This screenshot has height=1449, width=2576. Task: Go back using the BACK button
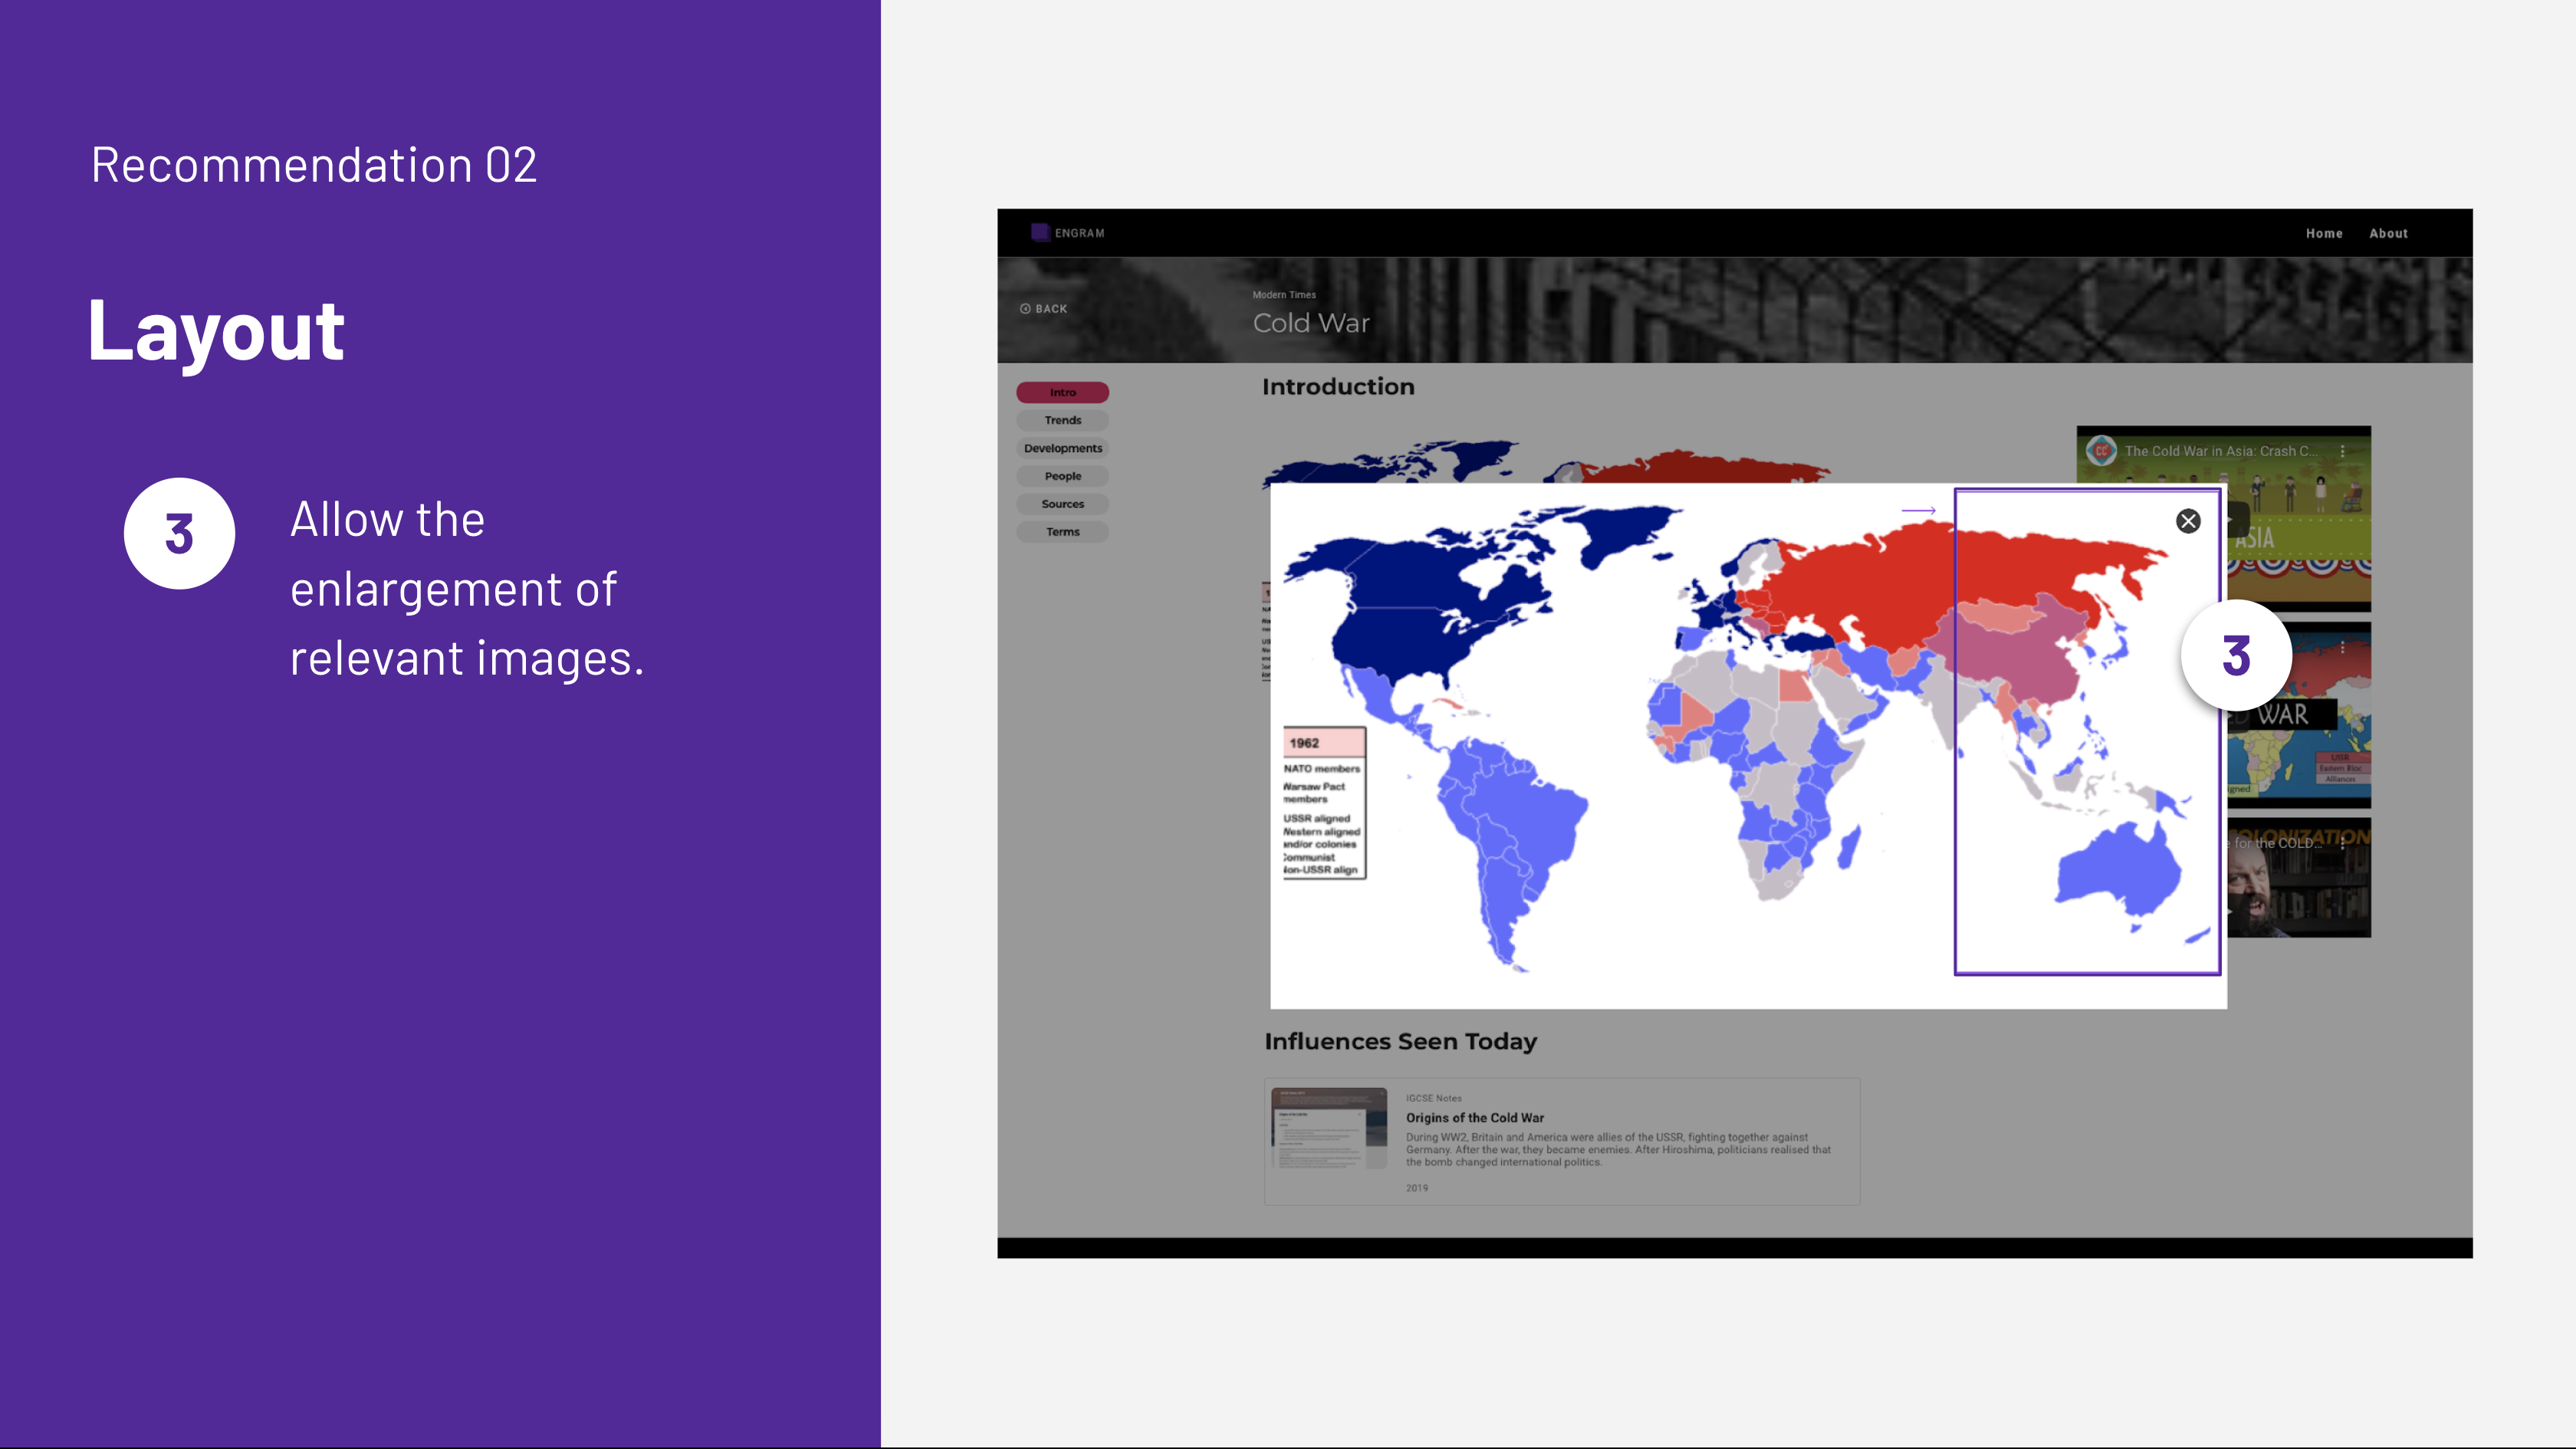[x=1043, y=309]
